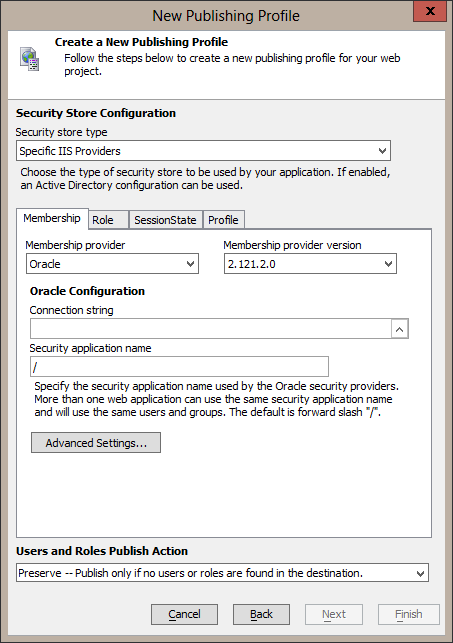Expand the Membership provider version dropdown
The image size is (453, 643).
310,264
